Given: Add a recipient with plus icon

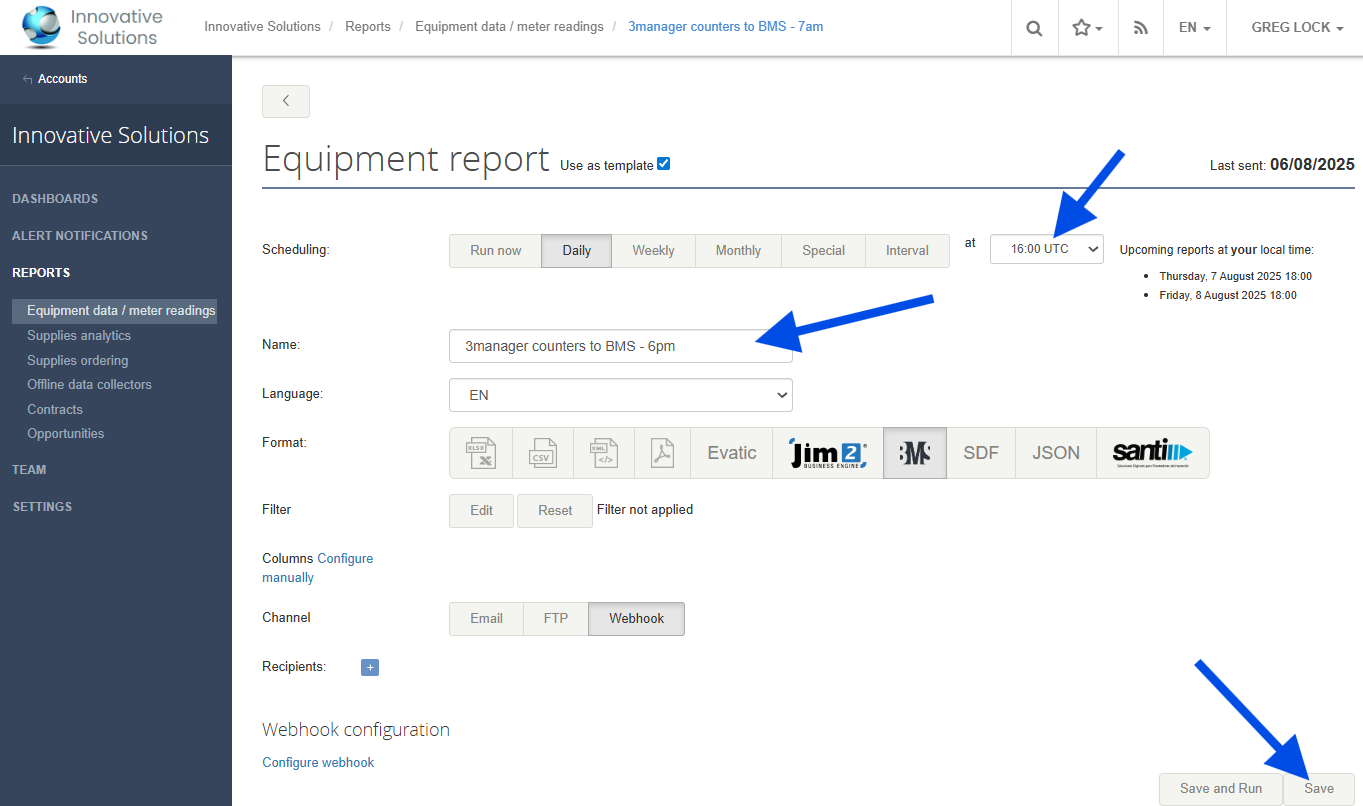Looking at the screenshot, I should pos(370,667).
